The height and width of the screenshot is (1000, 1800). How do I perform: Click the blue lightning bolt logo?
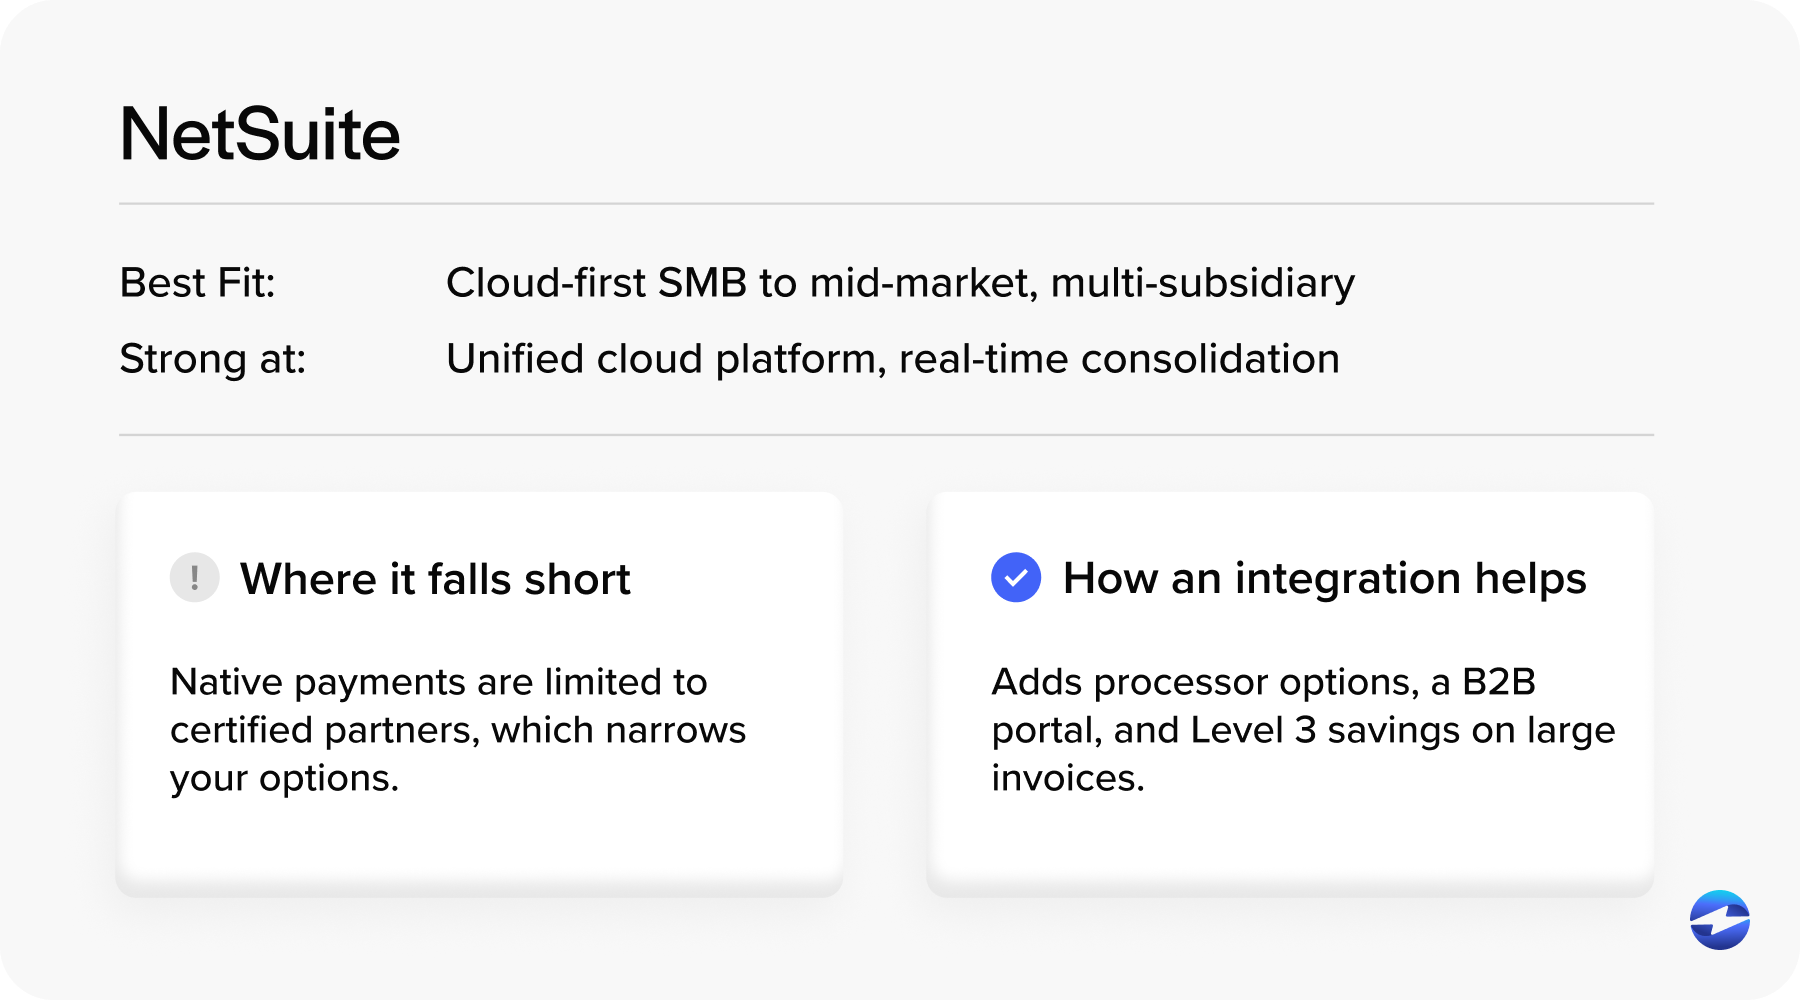coord(1720,920)
